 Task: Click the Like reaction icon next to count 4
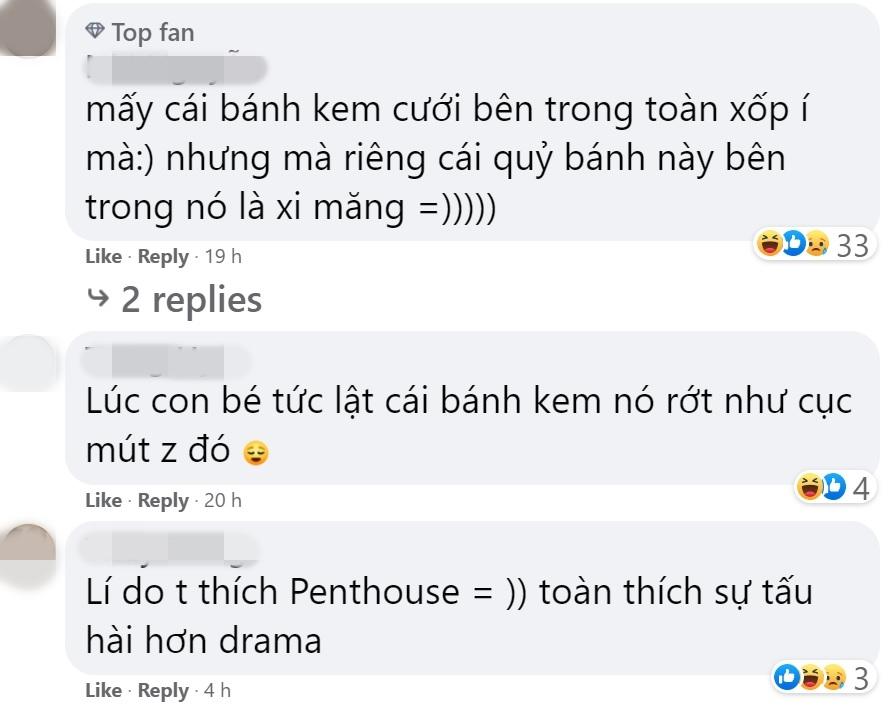coord(832,485)
